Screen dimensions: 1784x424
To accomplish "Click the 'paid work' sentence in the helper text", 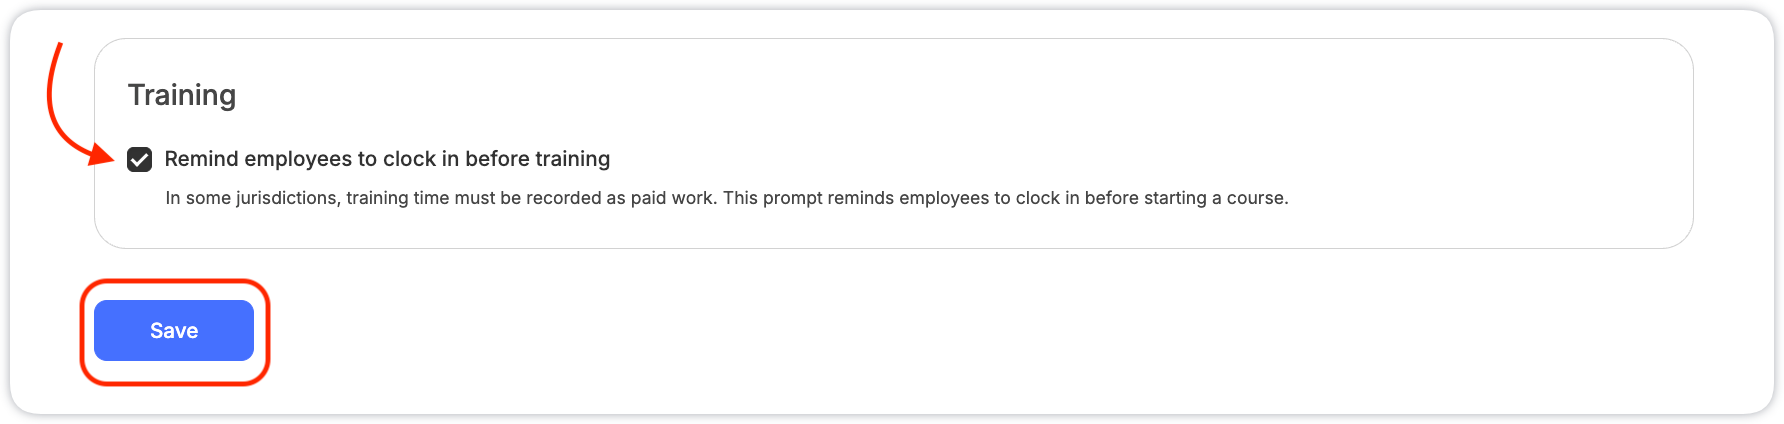I will pyautogui.click(x=441, y=198).
